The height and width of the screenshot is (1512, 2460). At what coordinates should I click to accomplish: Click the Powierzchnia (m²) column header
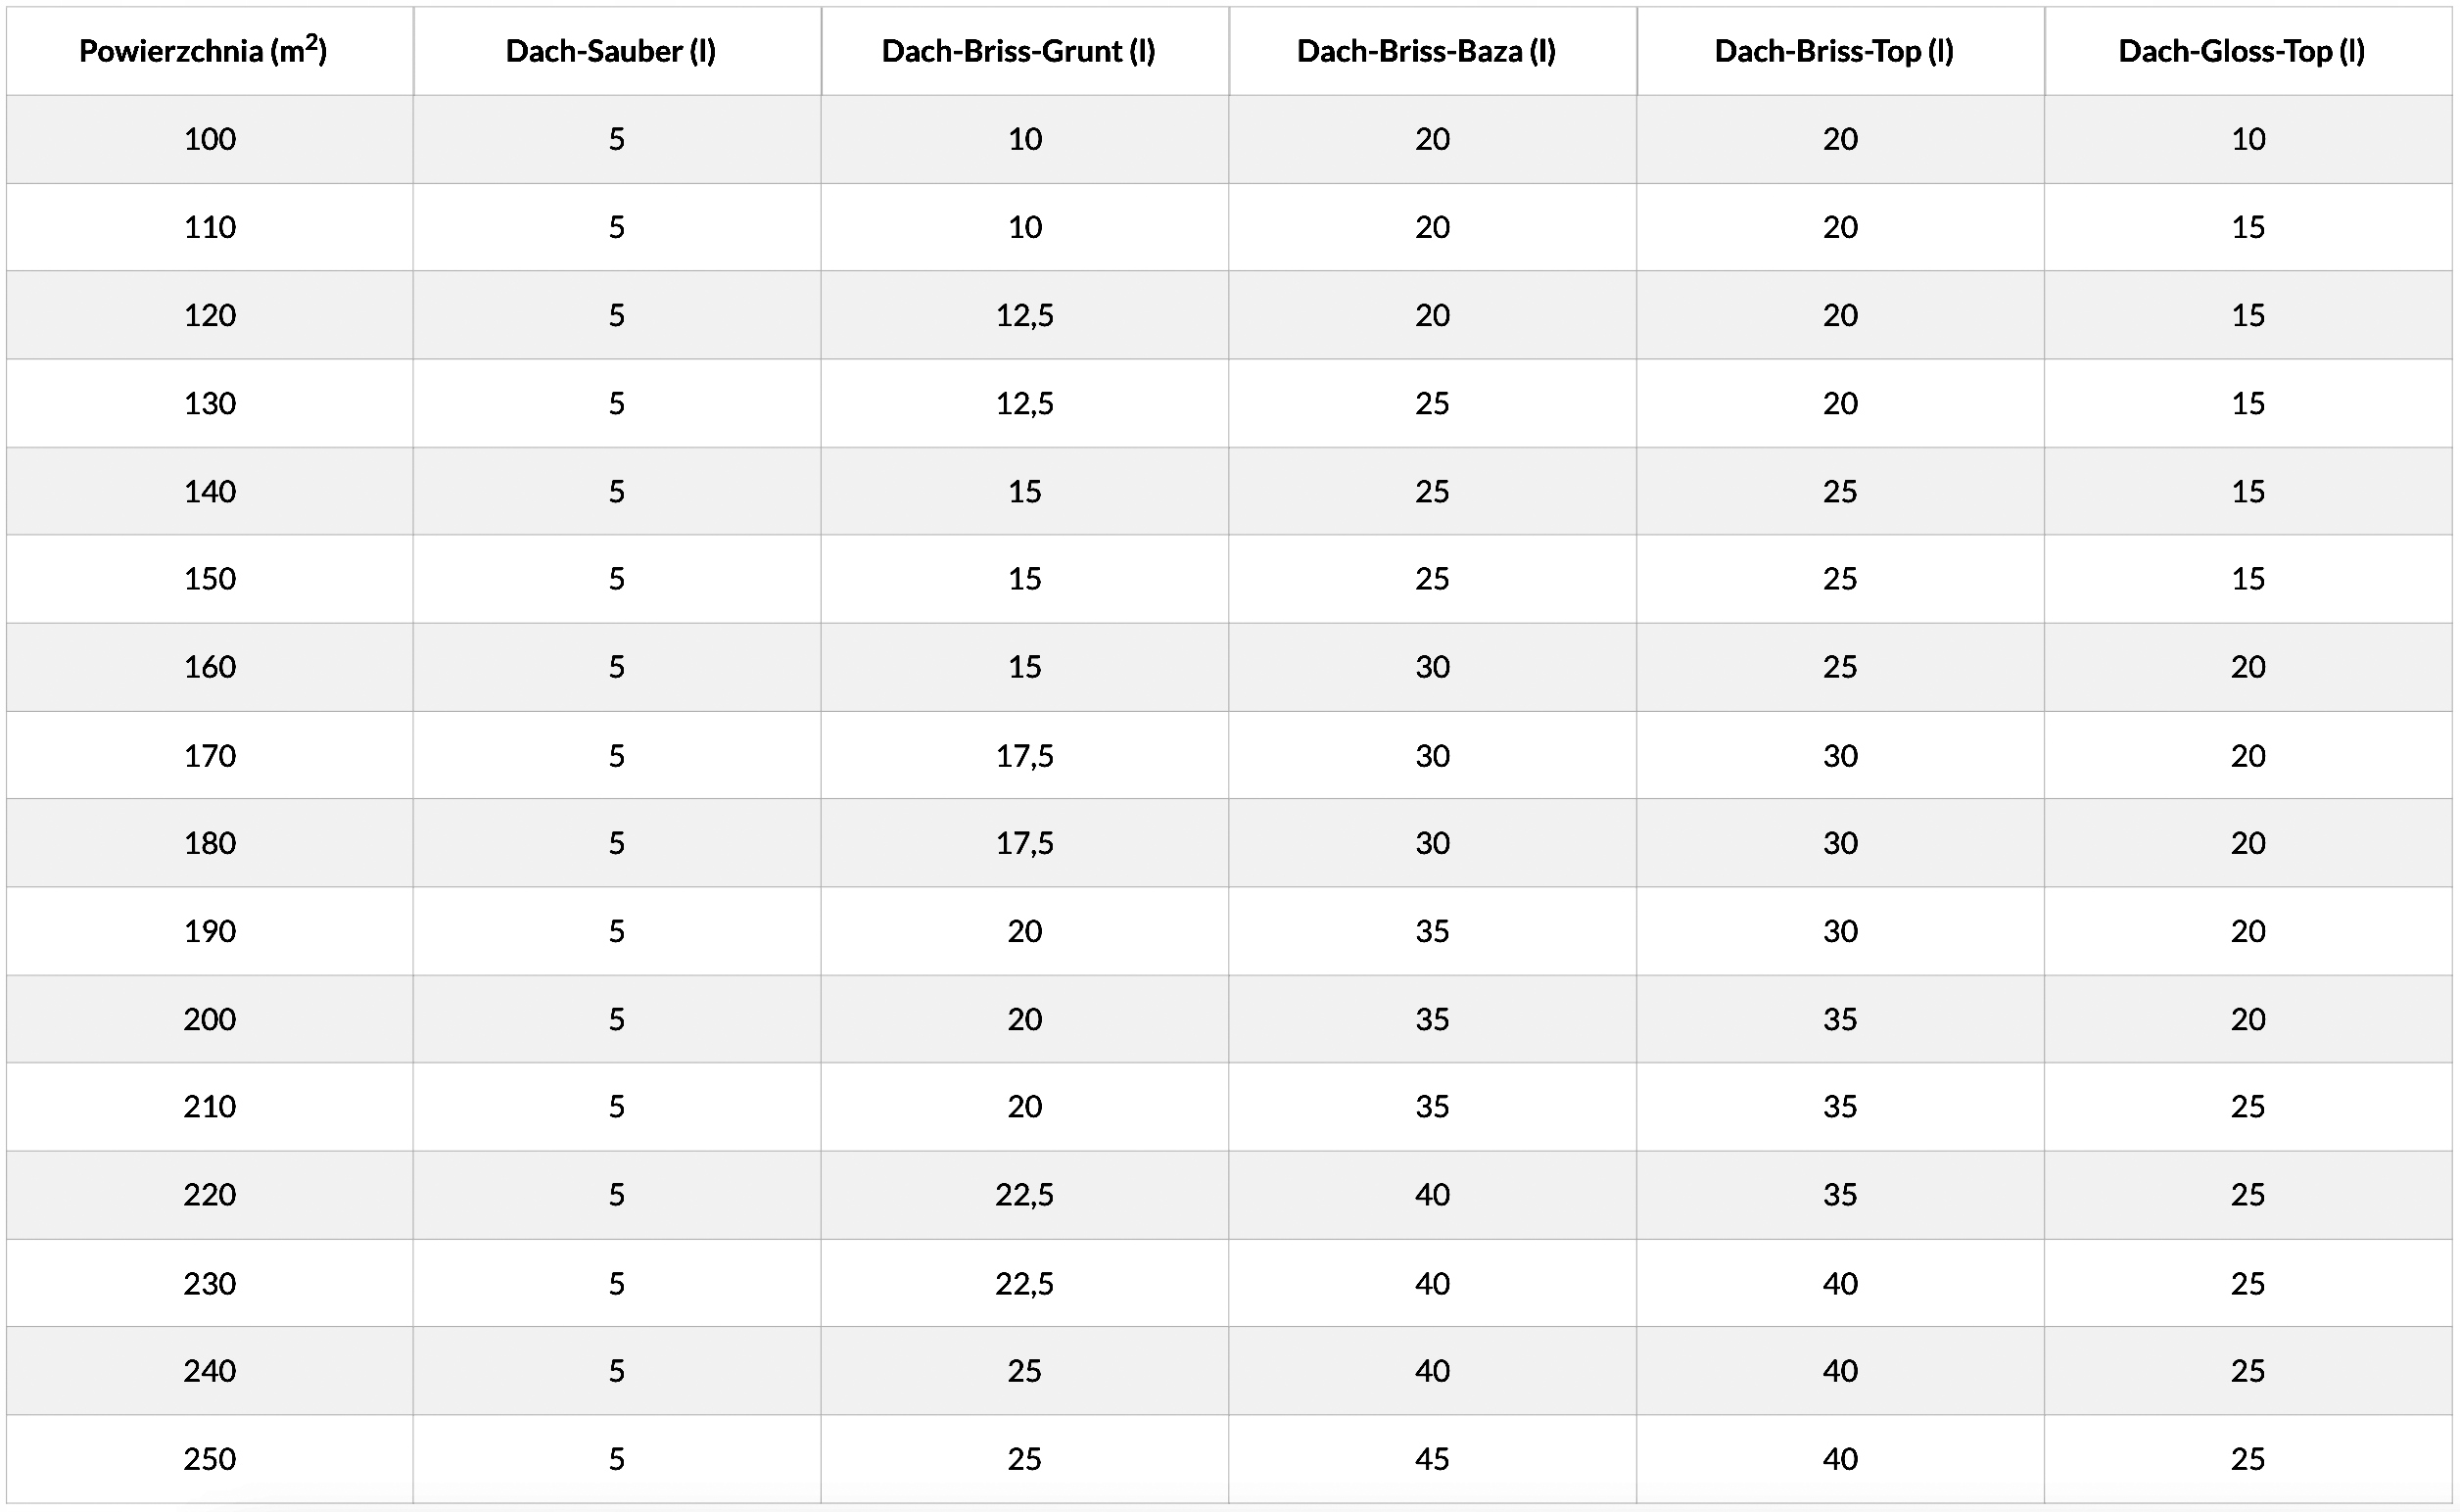(203, 51)
